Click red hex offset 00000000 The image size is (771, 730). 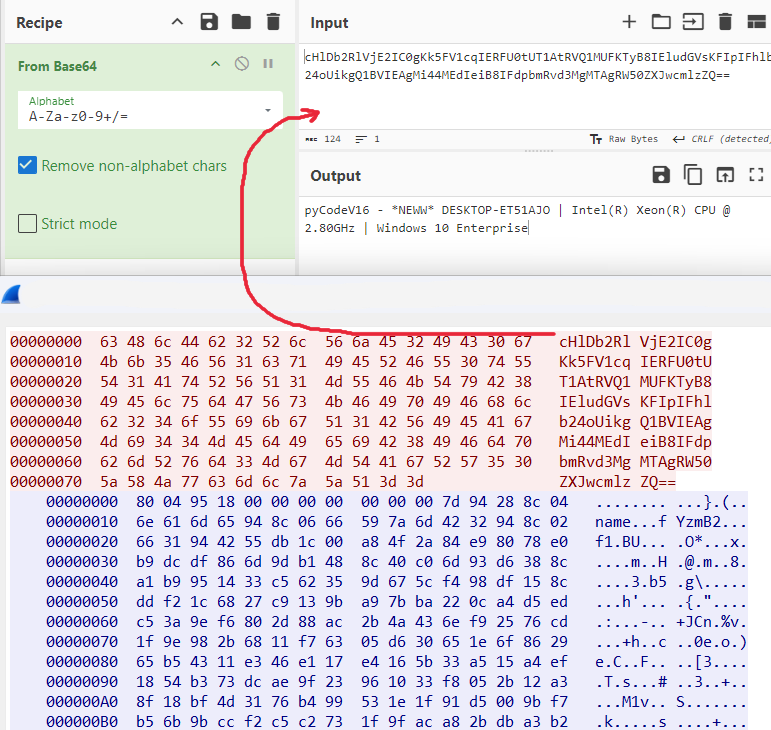click(46, 342)
